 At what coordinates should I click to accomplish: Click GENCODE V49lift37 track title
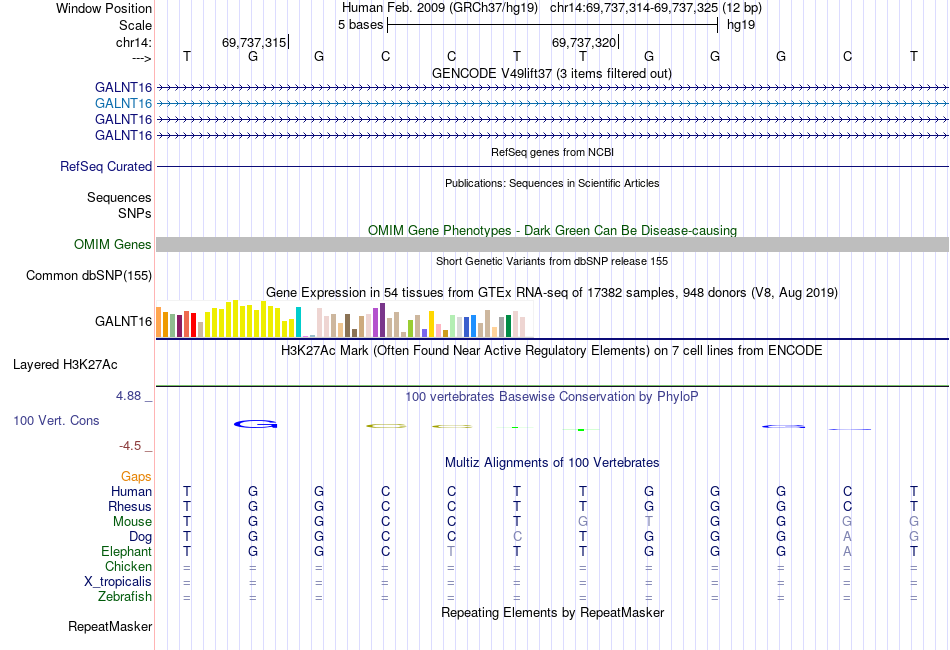click(x=551, y=74)
